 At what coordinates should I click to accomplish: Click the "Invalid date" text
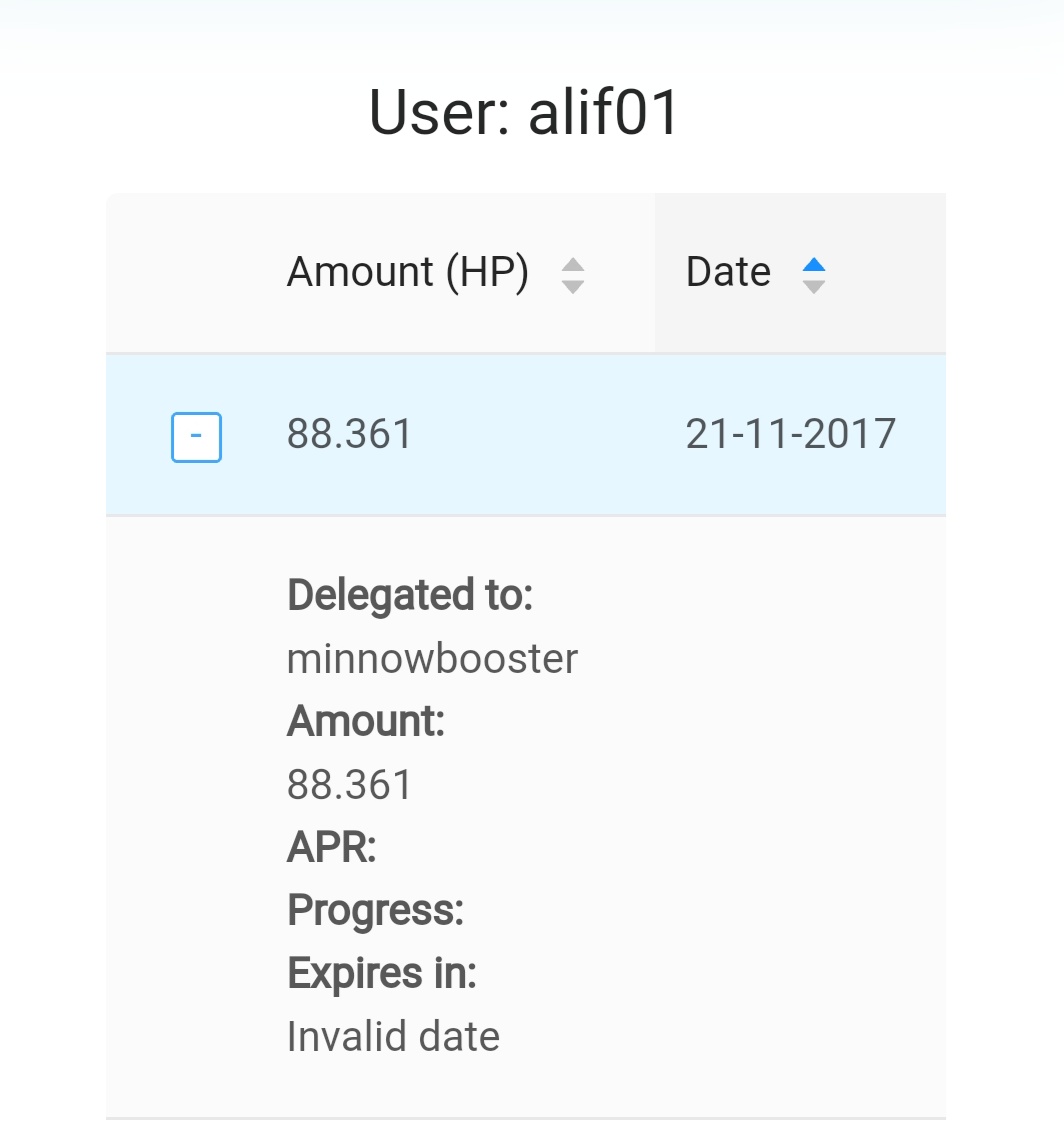click(x=393, y=1037)
